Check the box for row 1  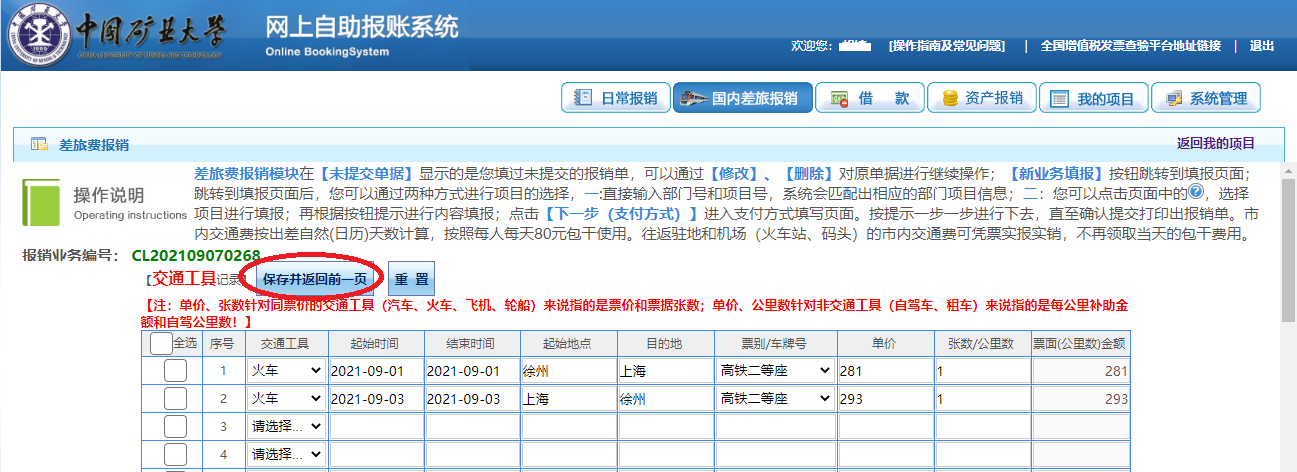[175, 371]
